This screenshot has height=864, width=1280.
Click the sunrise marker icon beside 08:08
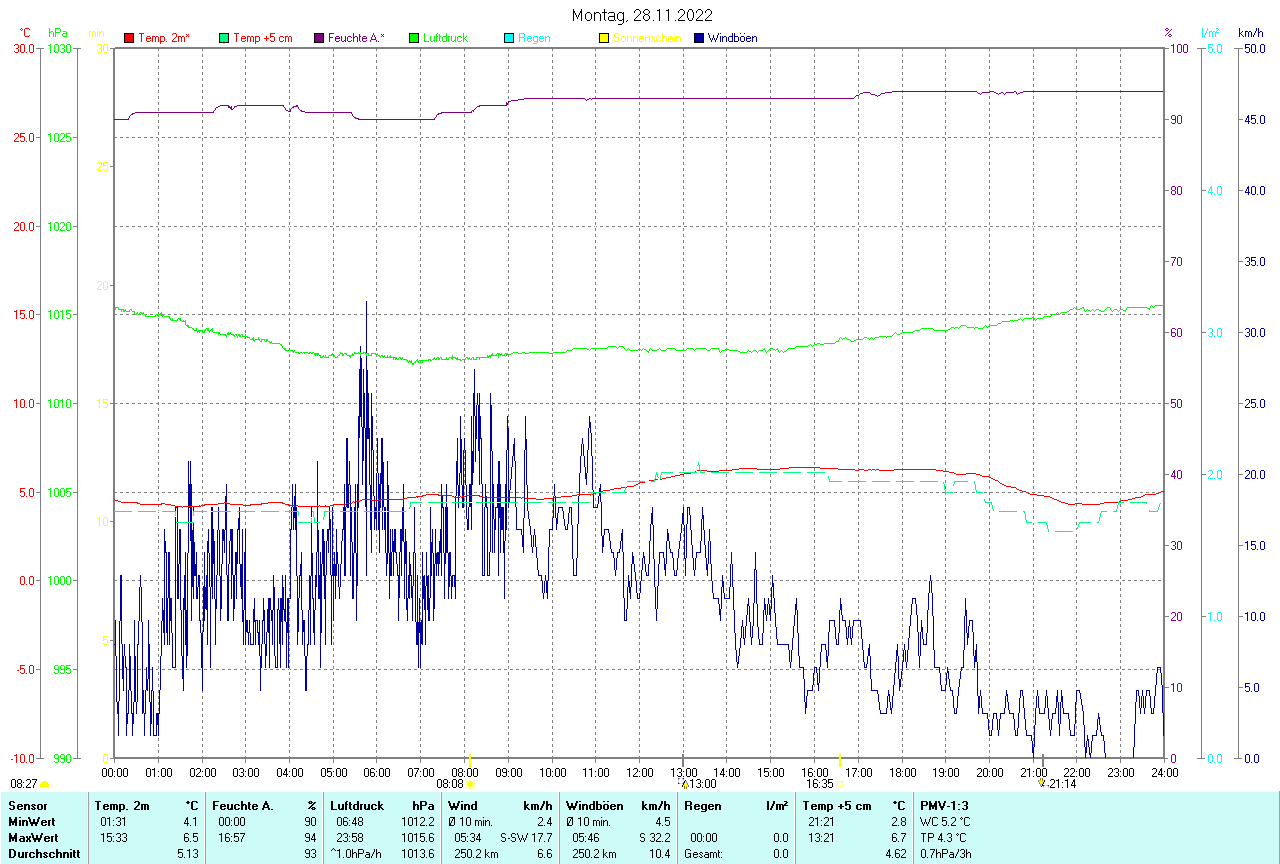pyautogui.click(x=470, y=785)
